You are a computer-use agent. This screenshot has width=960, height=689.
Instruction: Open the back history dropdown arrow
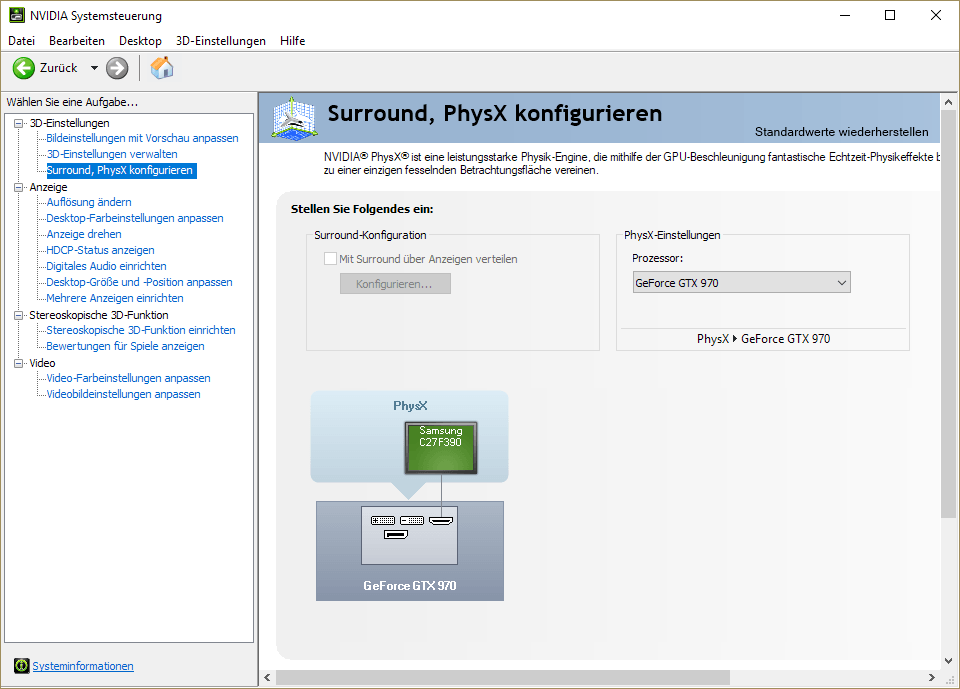pos(94,68)
